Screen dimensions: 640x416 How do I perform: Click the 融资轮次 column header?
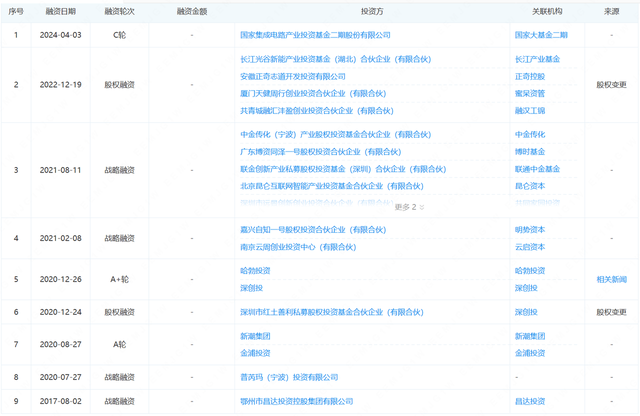tap(119, 11)
